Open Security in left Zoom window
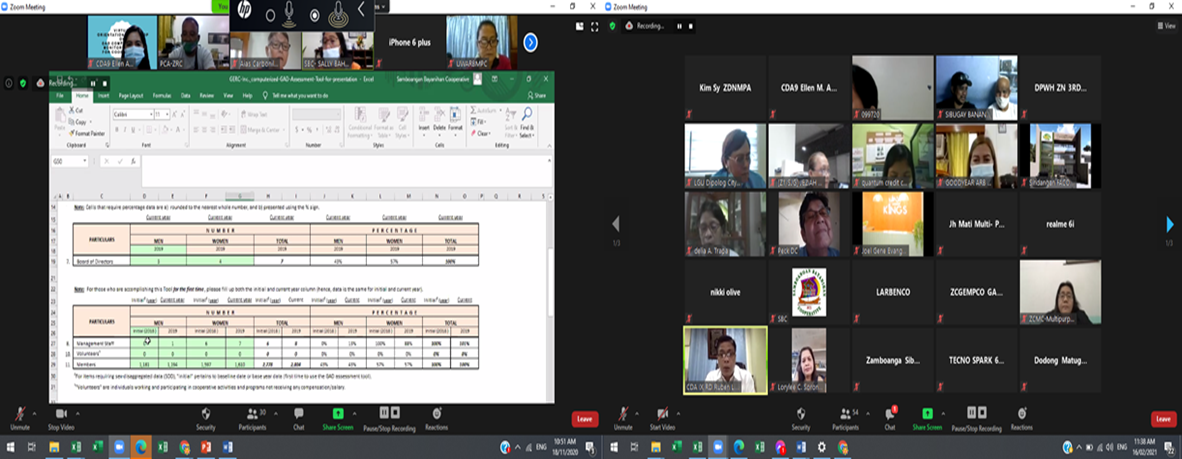The width and height of the screenshot is (1182, 459). click(x=206, y=418)
